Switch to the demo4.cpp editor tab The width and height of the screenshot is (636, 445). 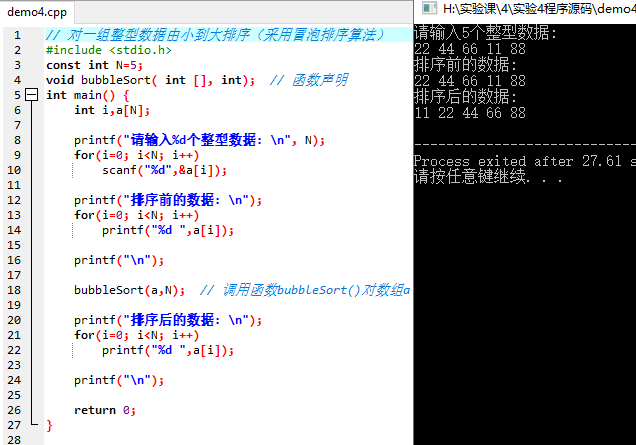click(37, 12)
